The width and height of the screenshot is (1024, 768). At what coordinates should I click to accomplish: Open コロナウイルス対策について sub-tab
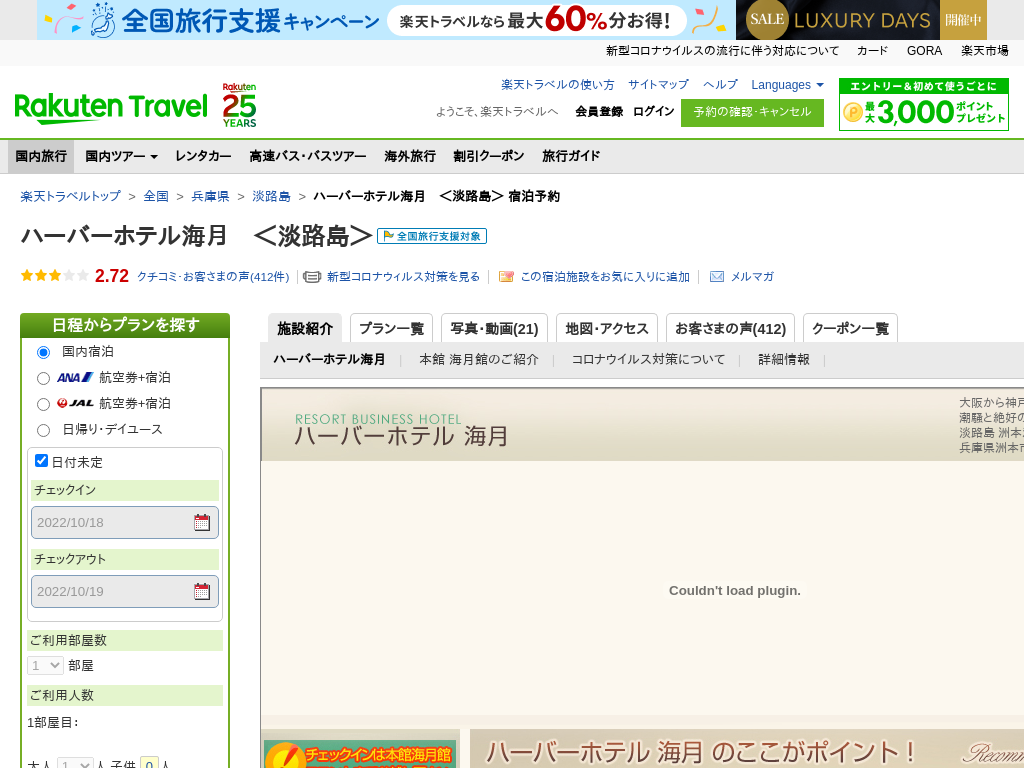pyautogui.click(x=648, y=359)
